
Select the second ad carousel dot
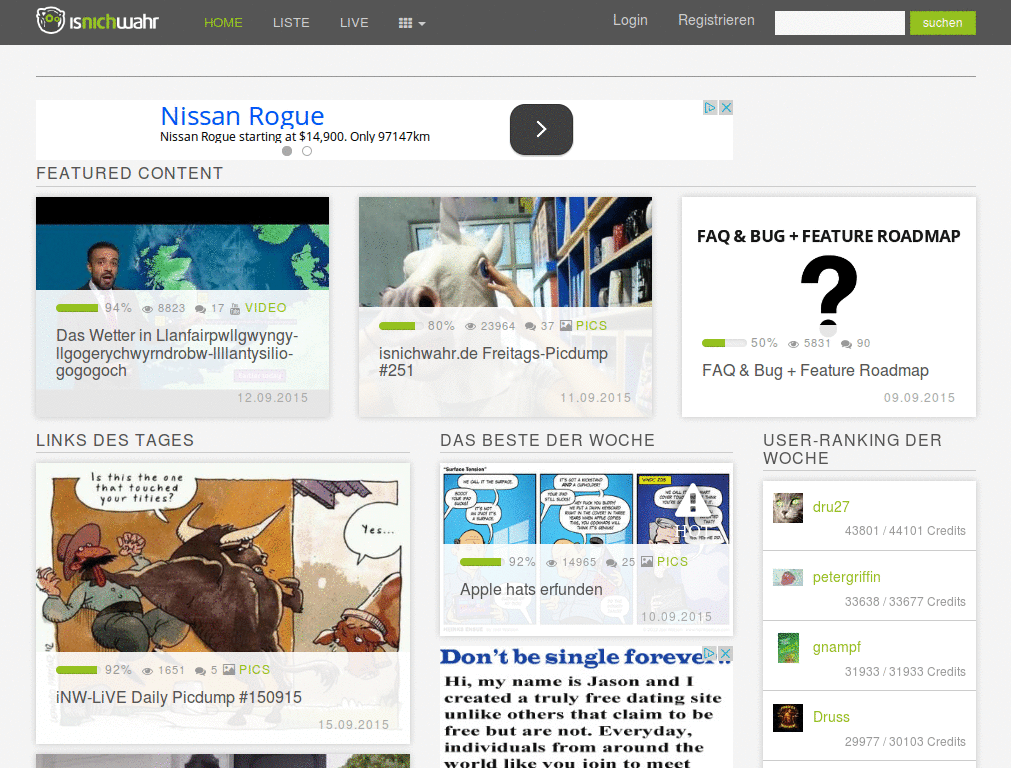pos(307,151)
